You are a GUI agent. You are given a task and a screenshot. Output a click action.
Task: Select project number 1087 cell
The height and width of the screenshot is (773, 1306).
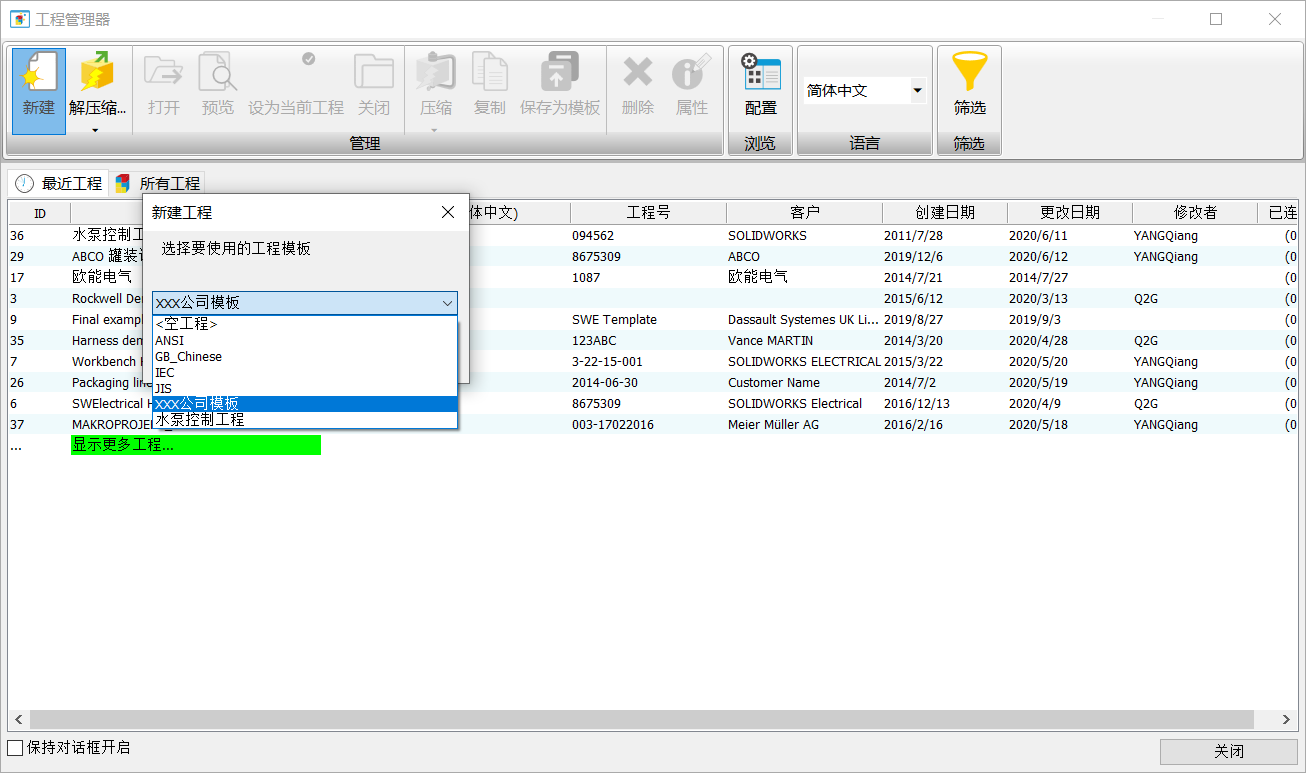(x=586, y=278)
